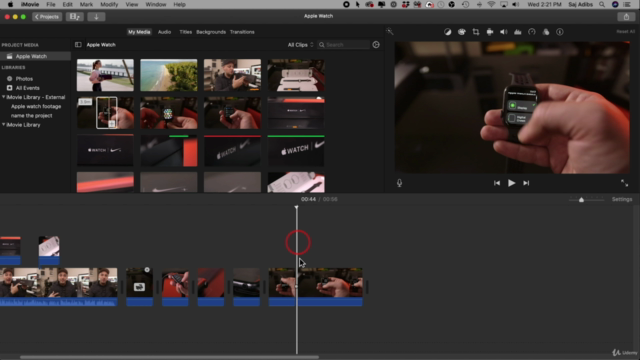640x360 pixels.
Task: Select name the project event
Action: (x=31, y=116)
